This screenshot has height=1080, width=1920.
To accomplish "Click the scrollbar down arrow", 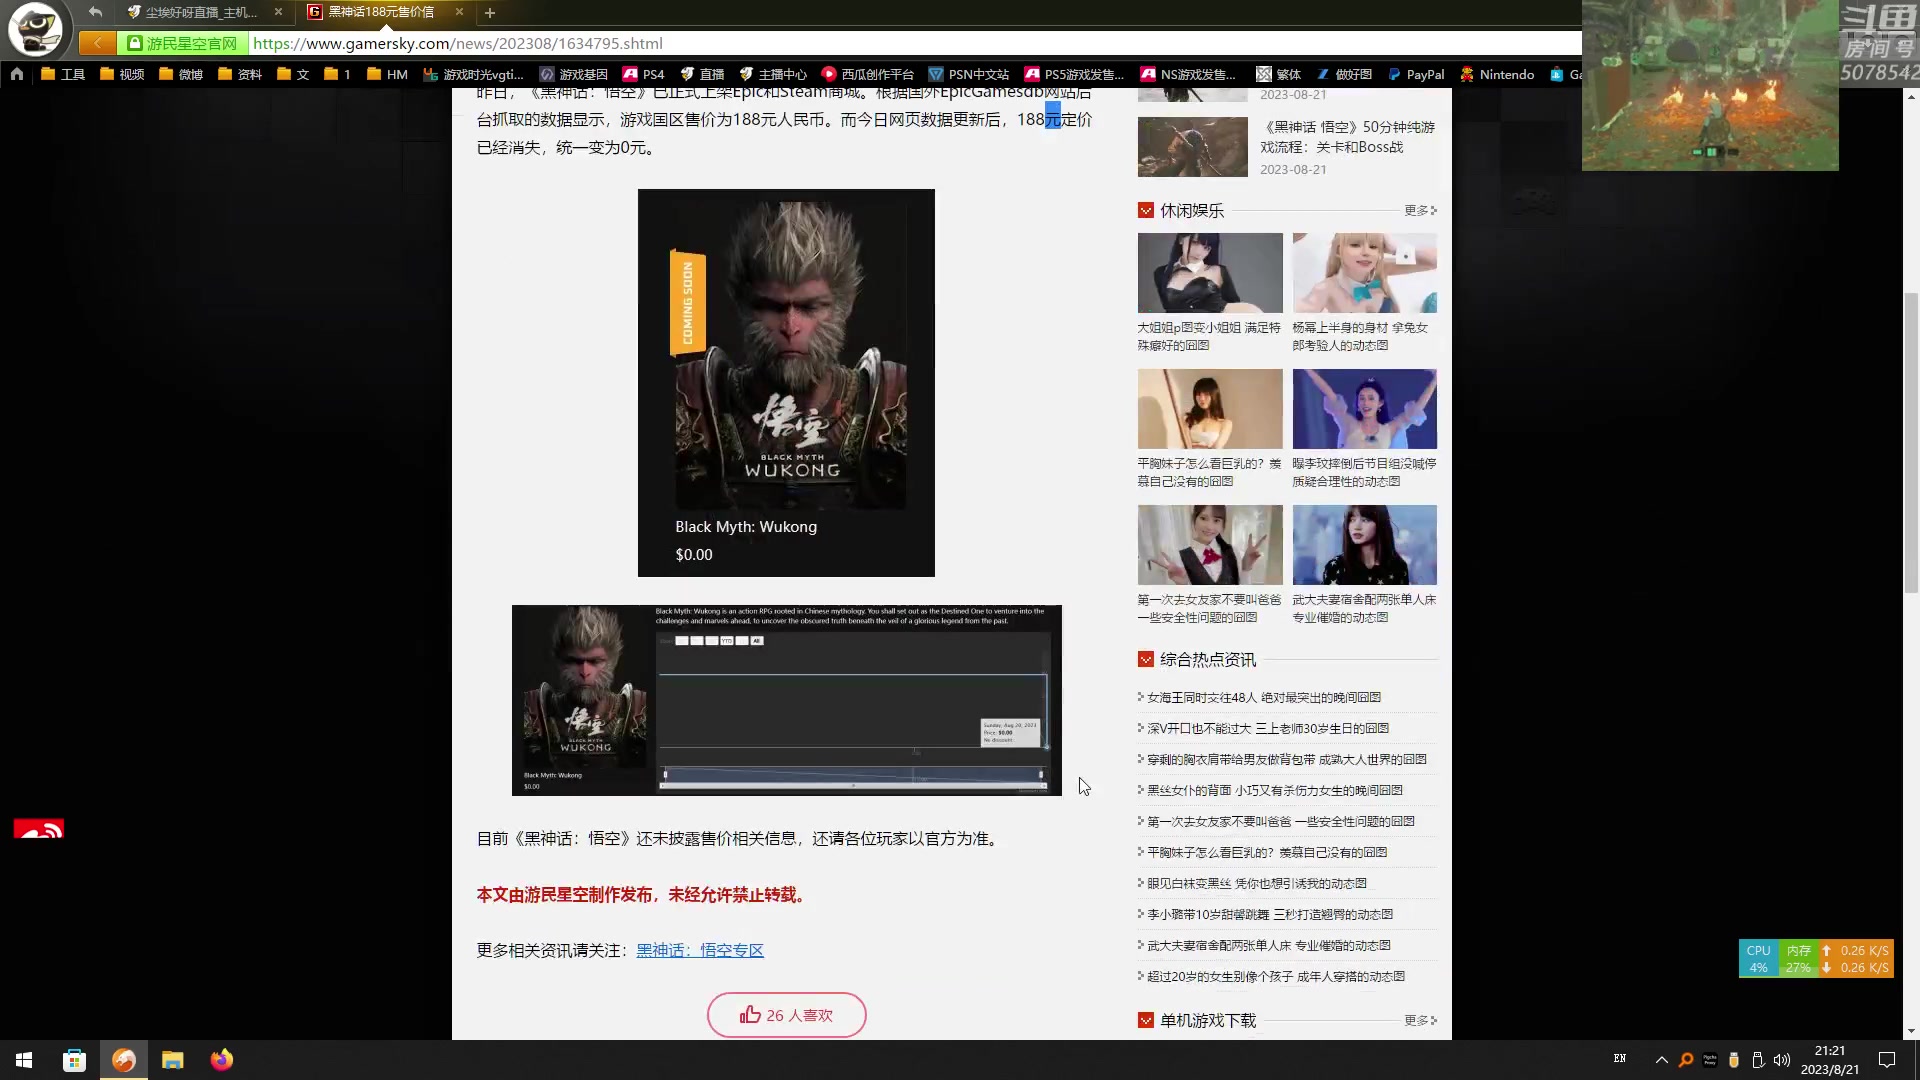I will pyautogui.click(x=1911, y=1031).
